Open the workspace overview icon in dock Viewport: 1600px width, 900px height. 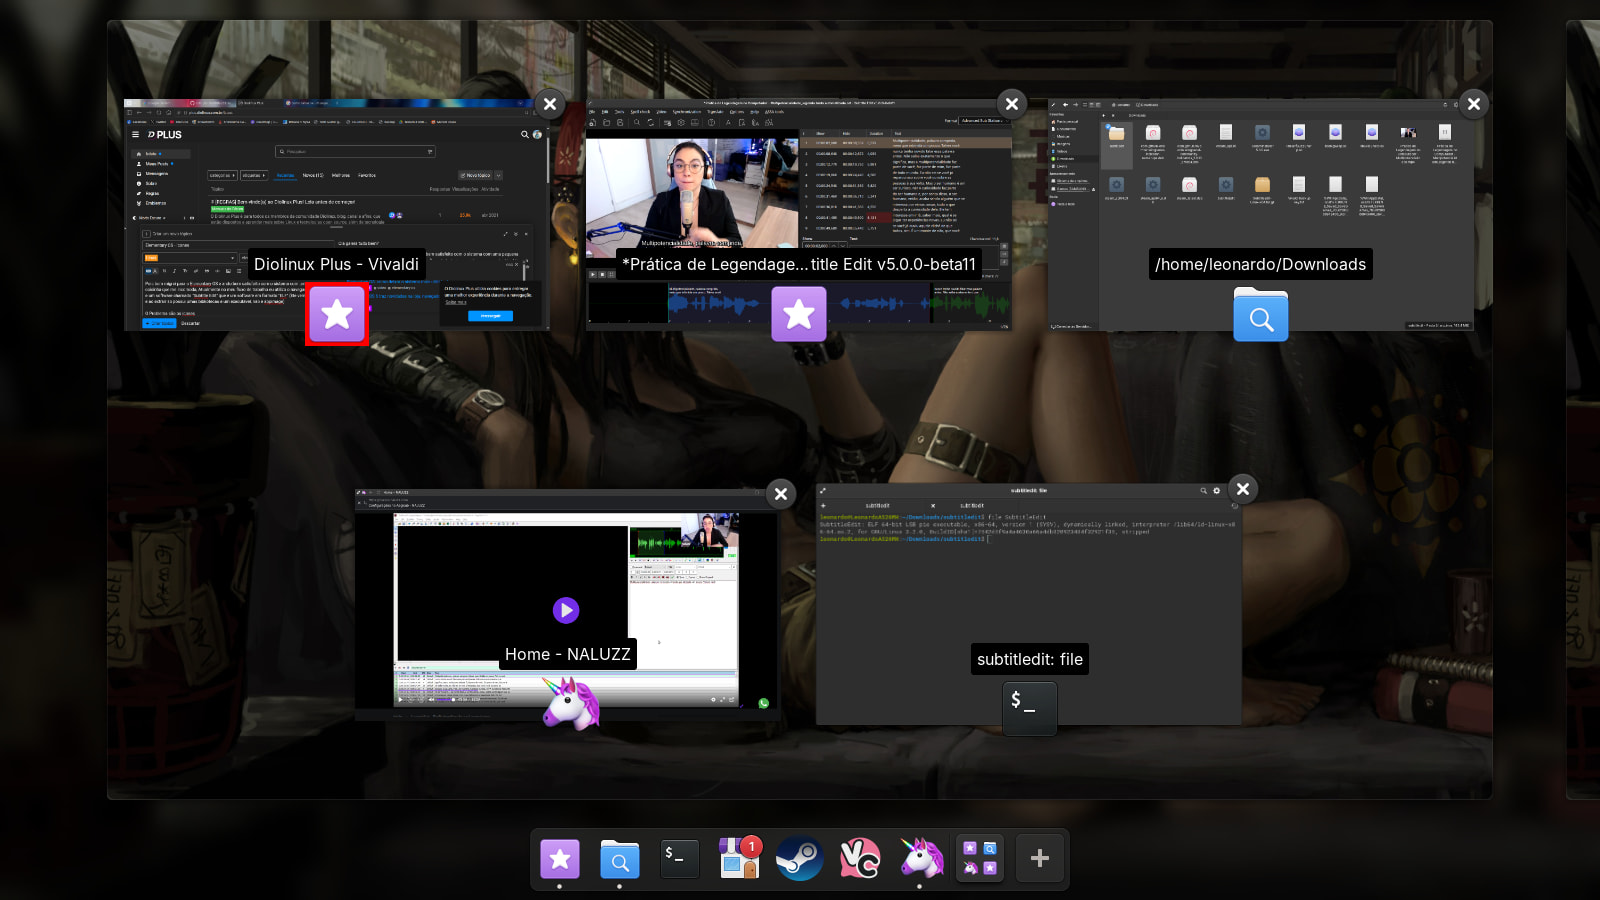point(980,859)
